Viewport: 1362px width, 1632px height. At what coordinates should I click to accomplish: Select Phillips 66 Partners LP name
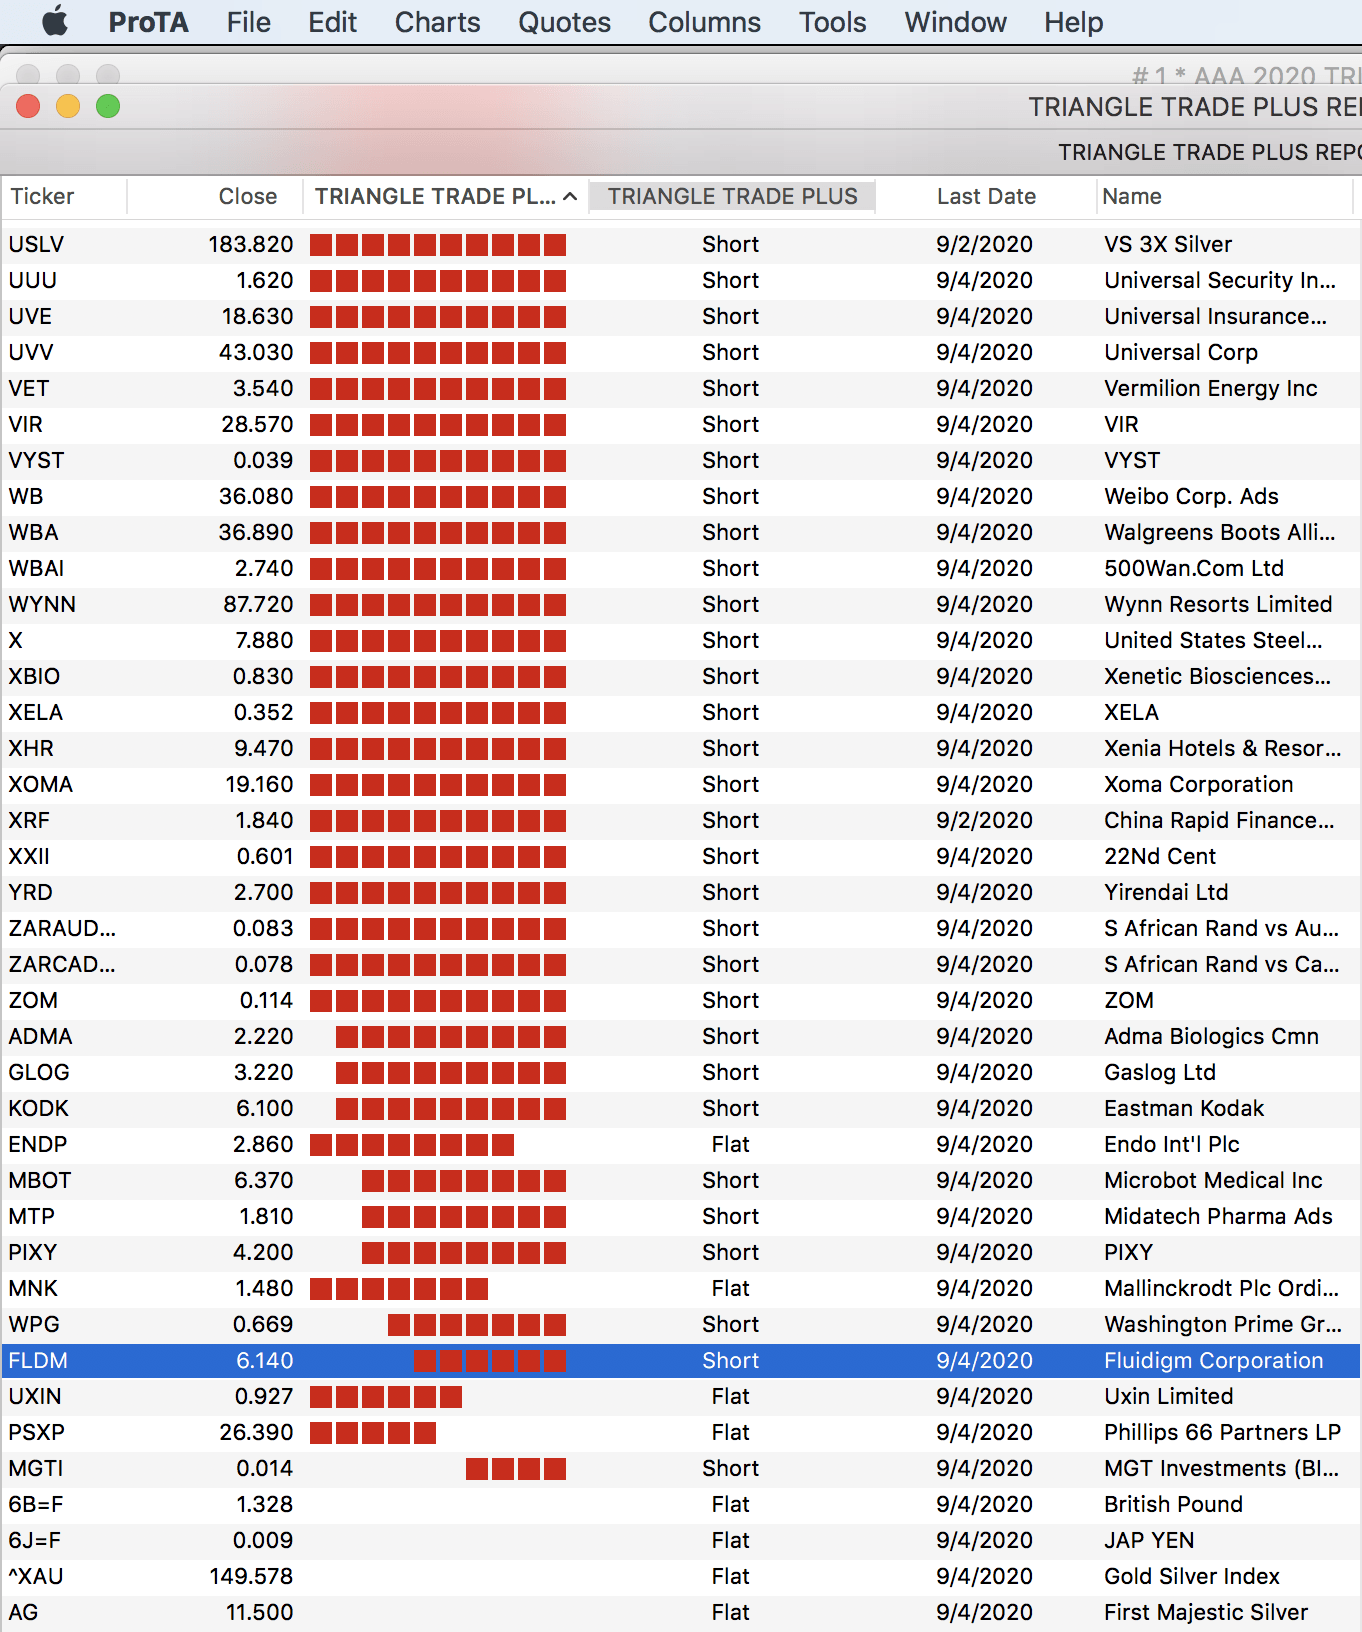pos(1222,1432)
